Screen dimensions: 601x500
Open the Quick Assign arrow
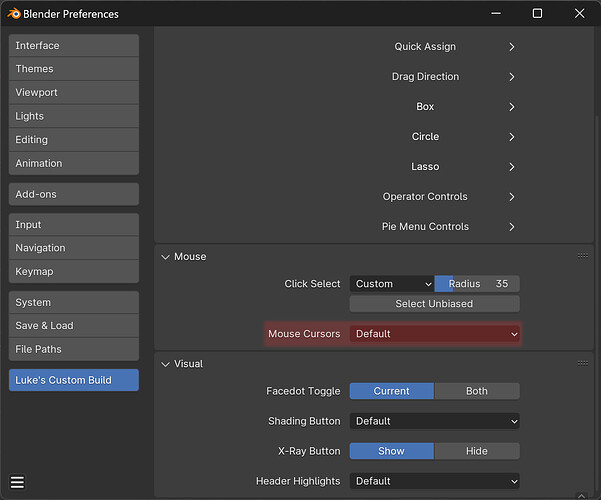[x=512, y=47]
